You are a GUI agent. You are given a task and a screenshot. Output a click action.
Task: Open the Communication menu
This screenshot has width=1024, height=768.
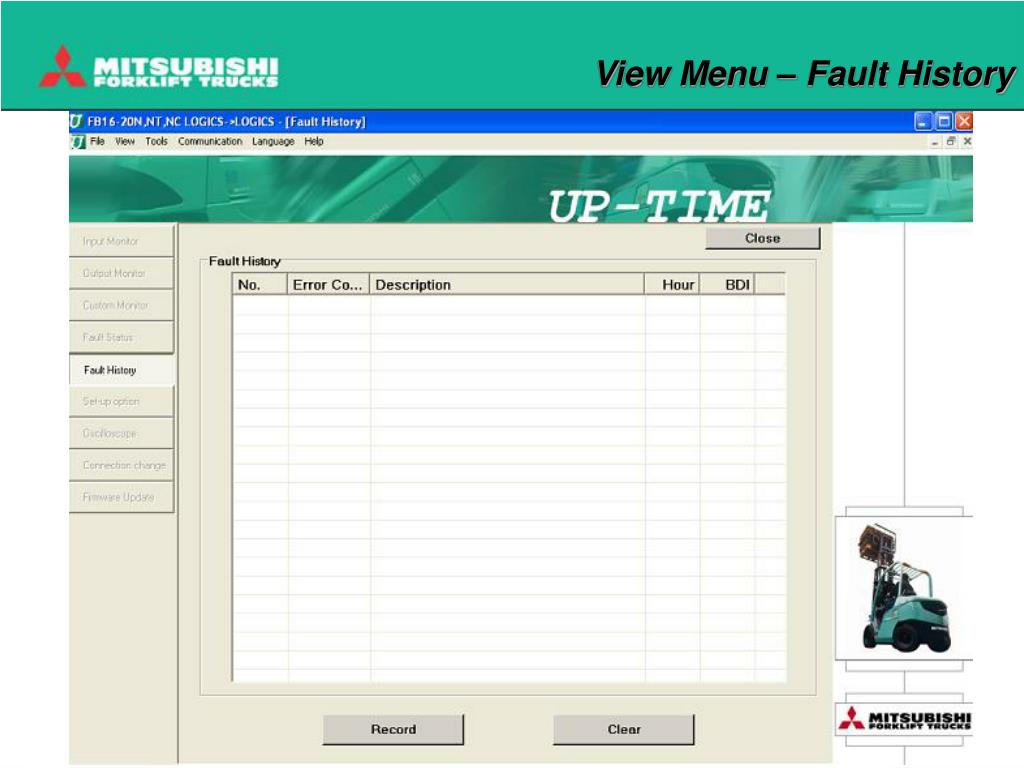pyautogui.click(x=210, y=141)
